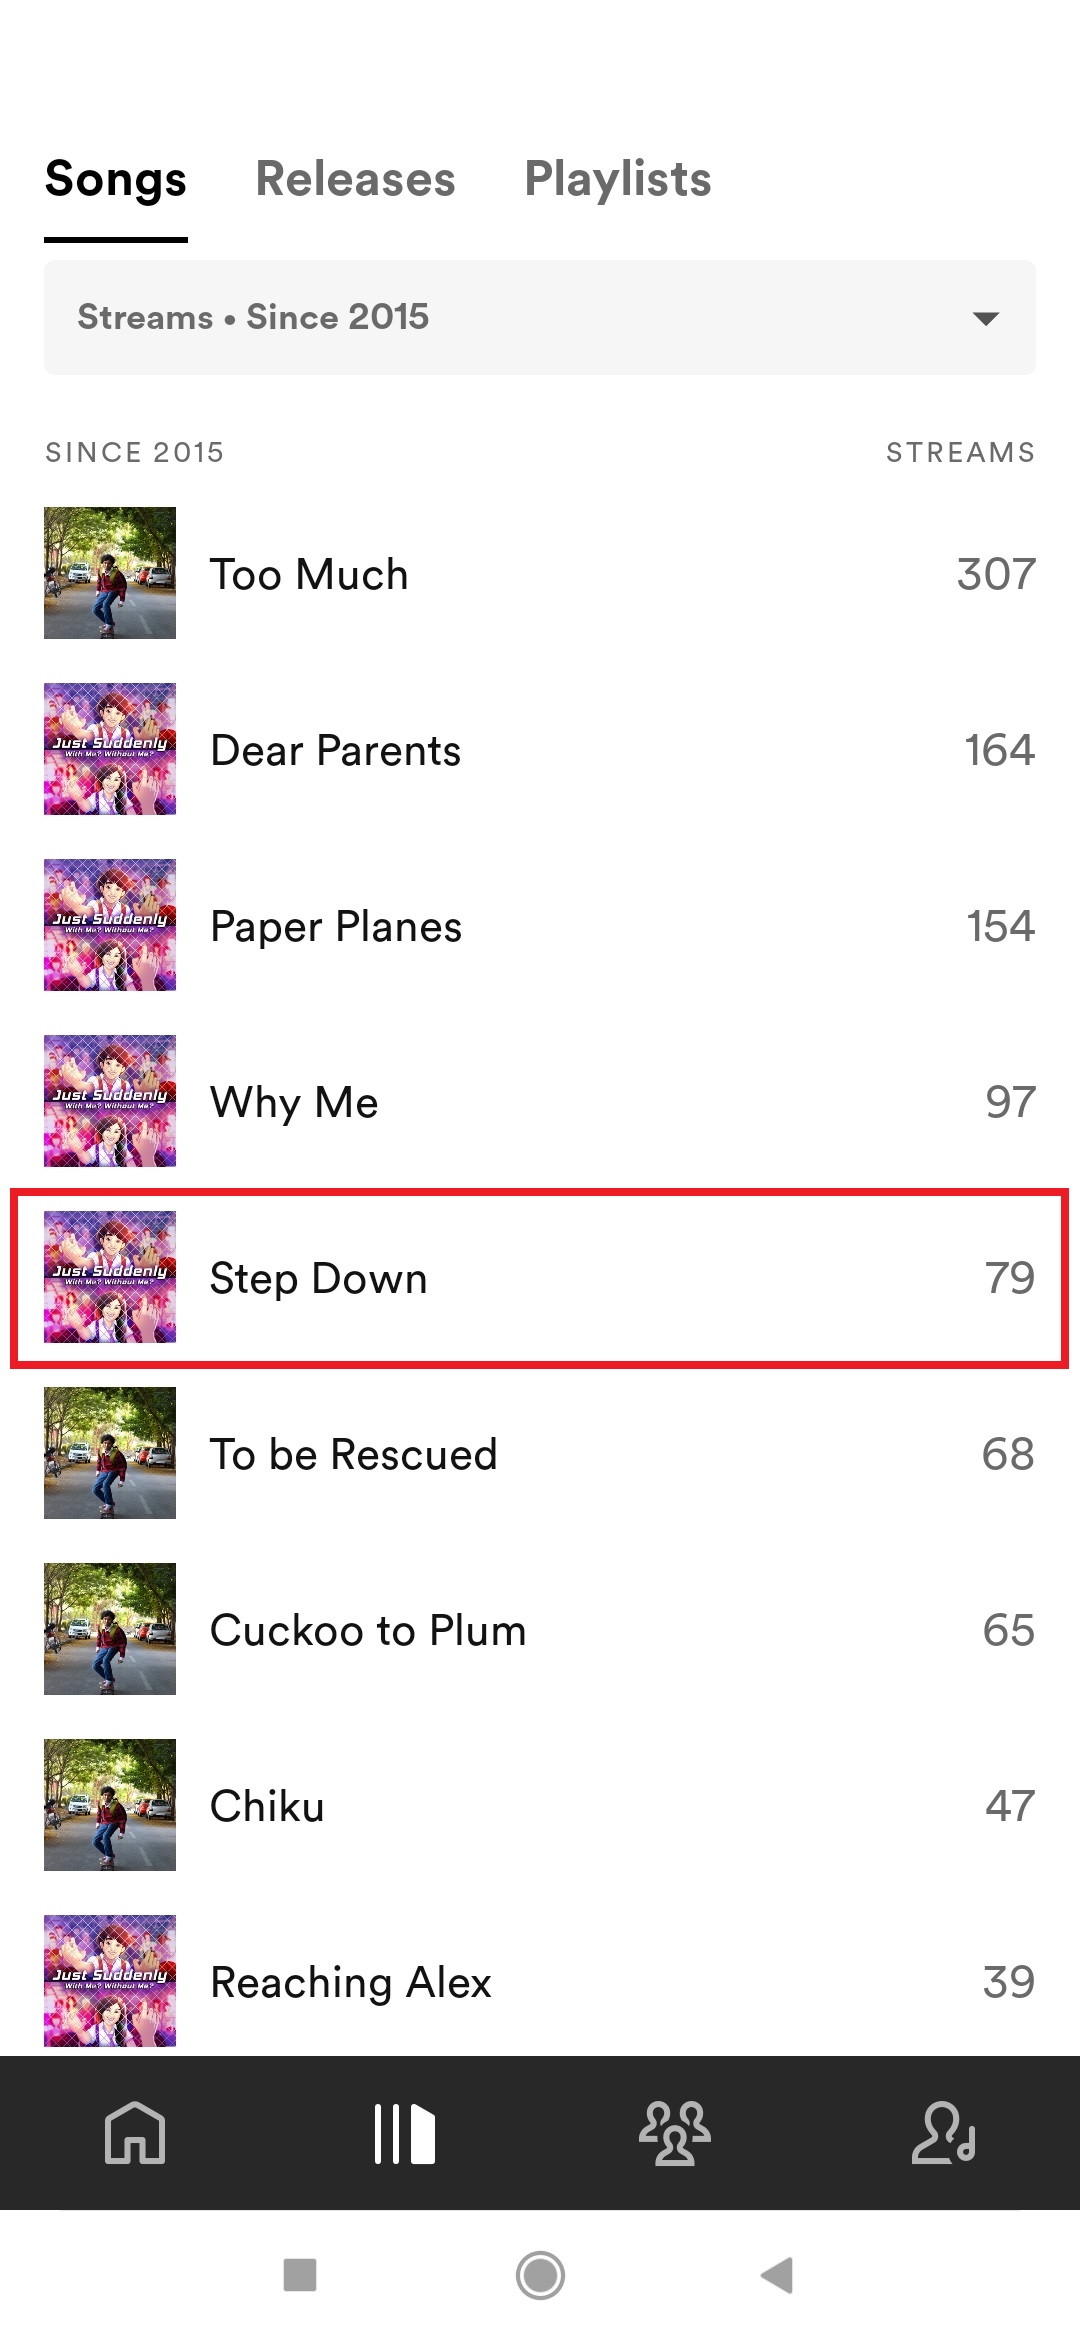Viewport: 1080px width, 2340px height.
Task: Expand the Streams filter dropdown arrow
Action: click(x=986, y=318)
